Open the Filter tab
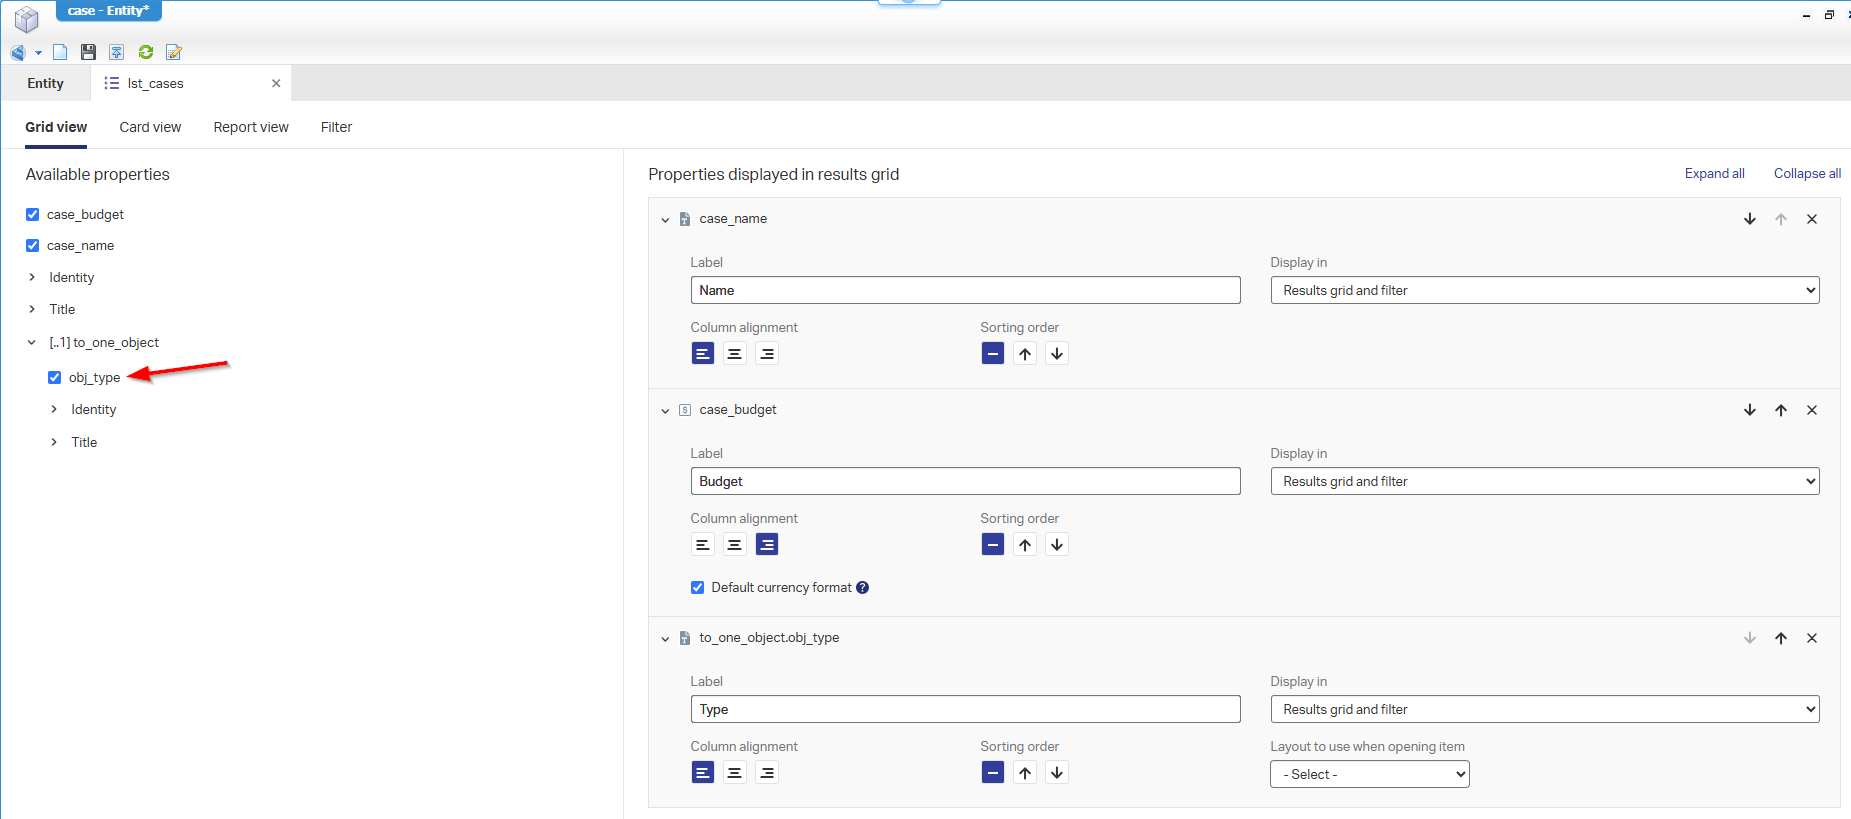The width and height of the screenshot is (1851, 819). click(x=336, y=127)
